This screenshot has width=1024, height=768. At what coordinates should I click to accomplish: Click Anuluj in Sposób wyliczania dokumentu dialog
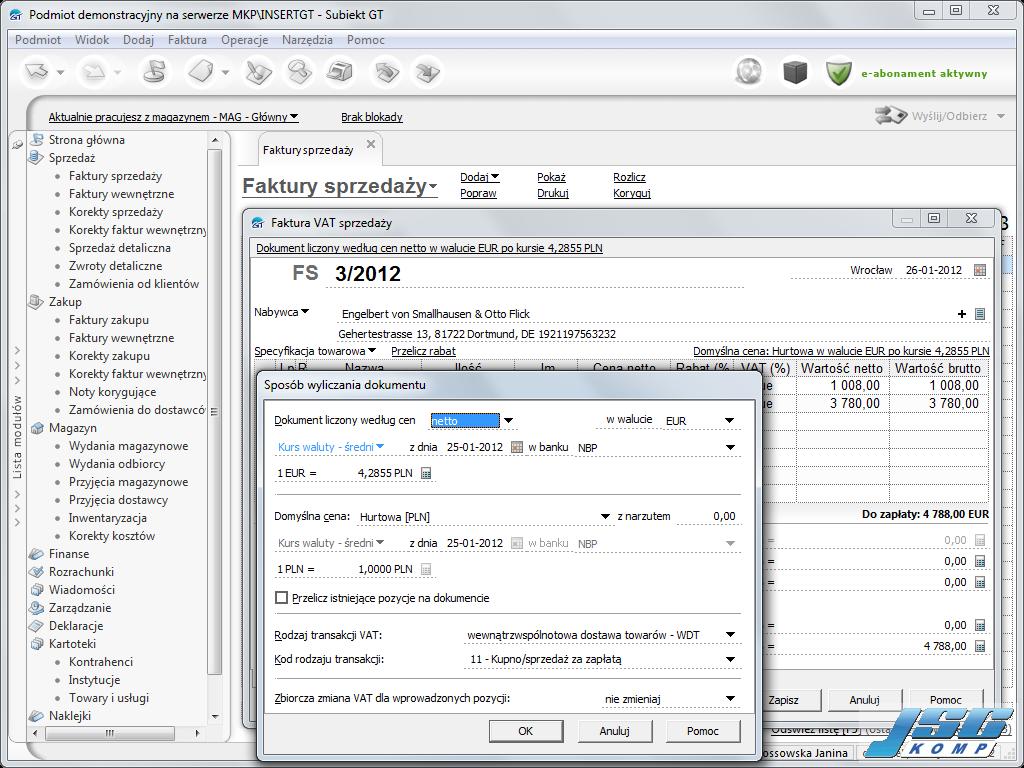click(614, 731)
